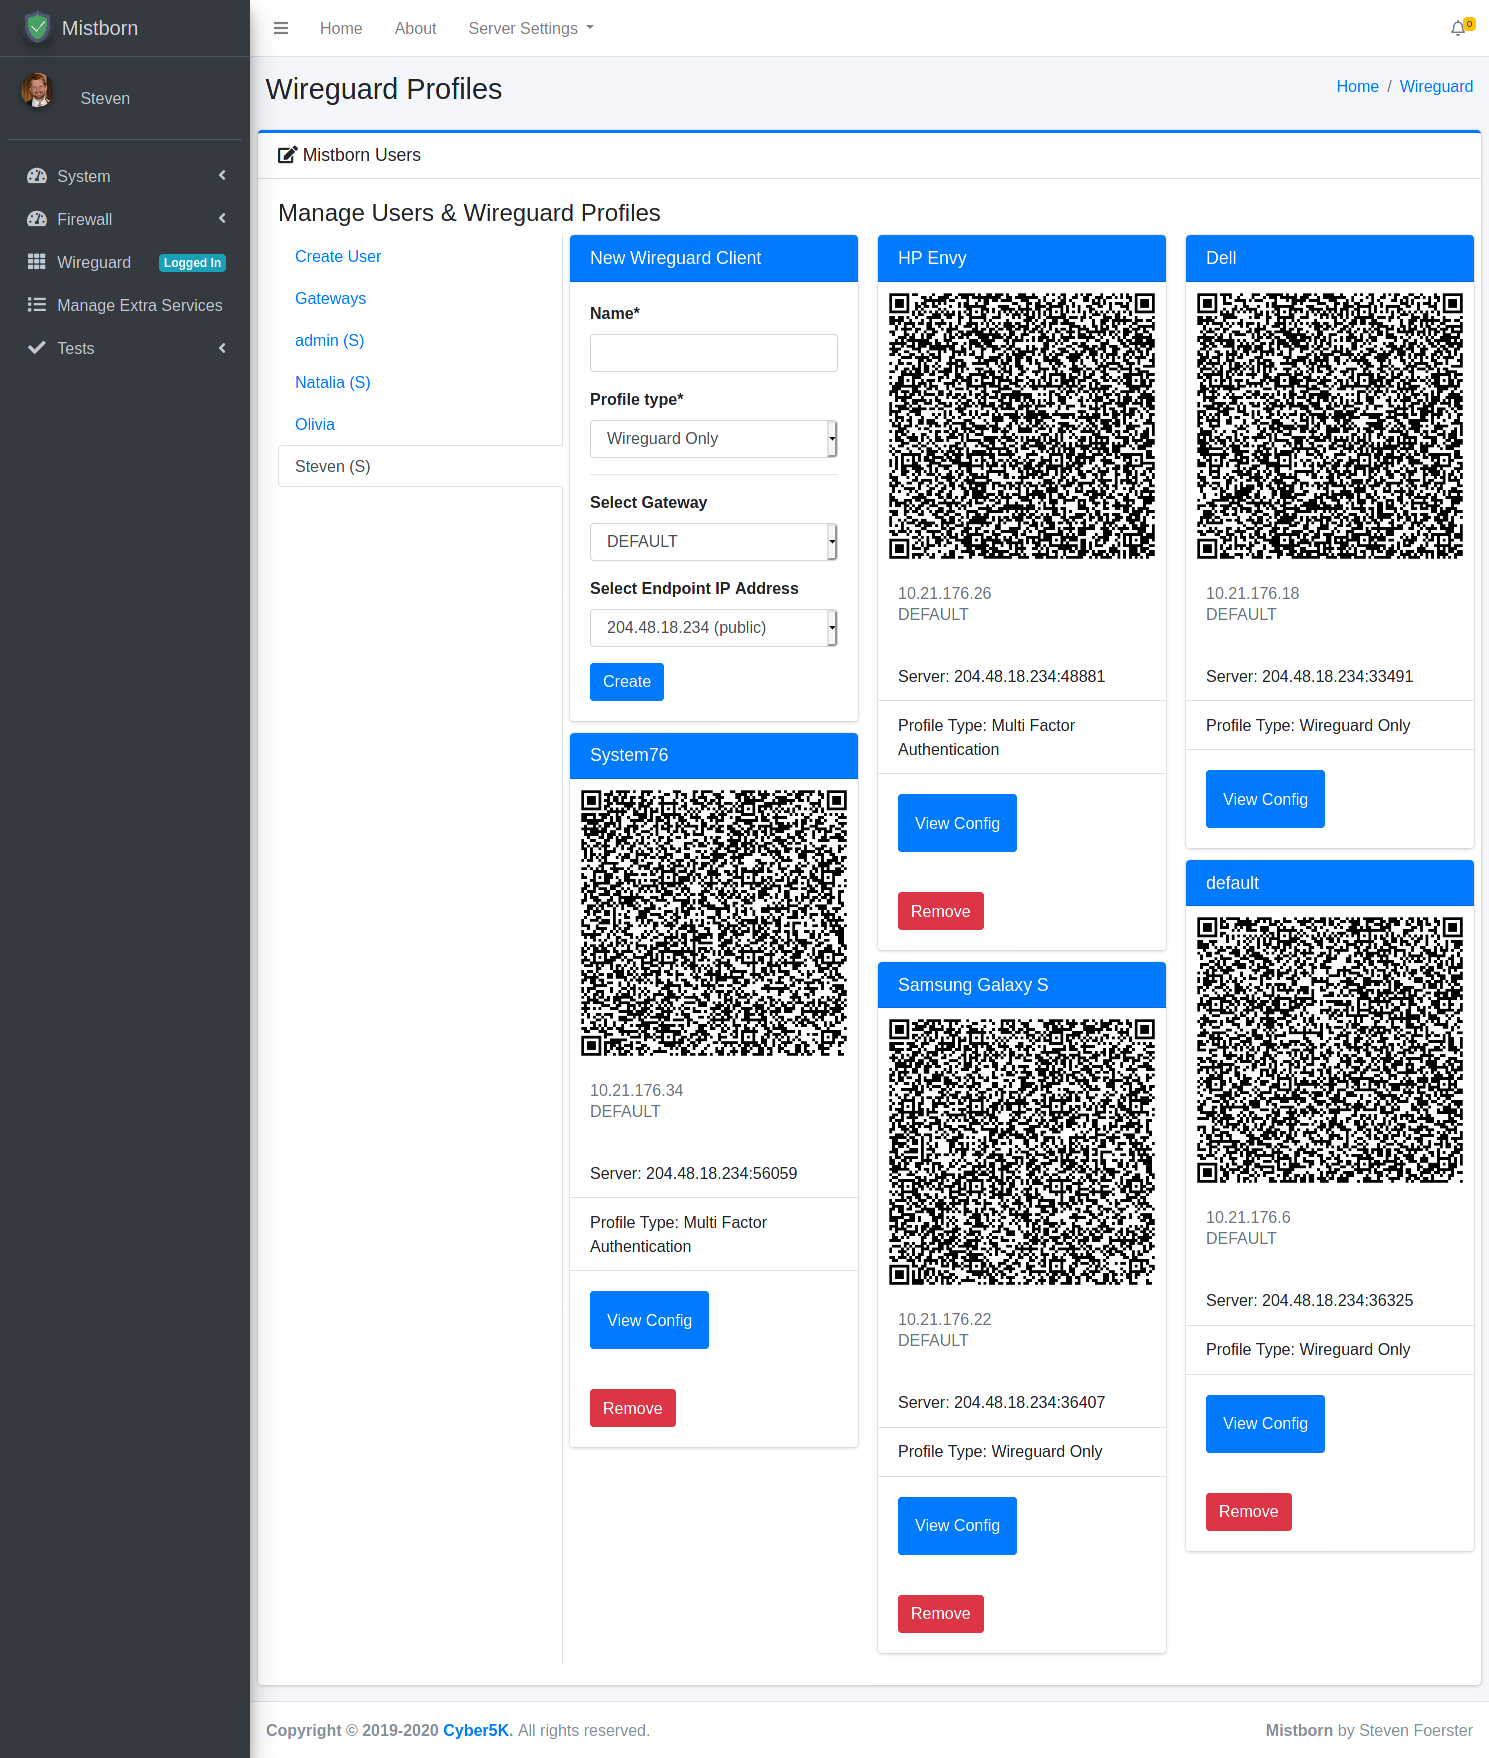Go to Home in the top navbar
Viewport: 1489px width, 1758px height.
[341, 28]
